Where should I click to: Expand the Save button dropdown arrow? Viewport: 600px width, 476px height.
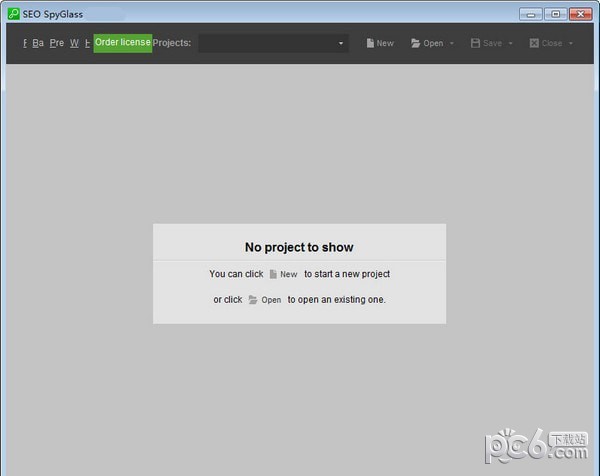(x=510, y=43)
